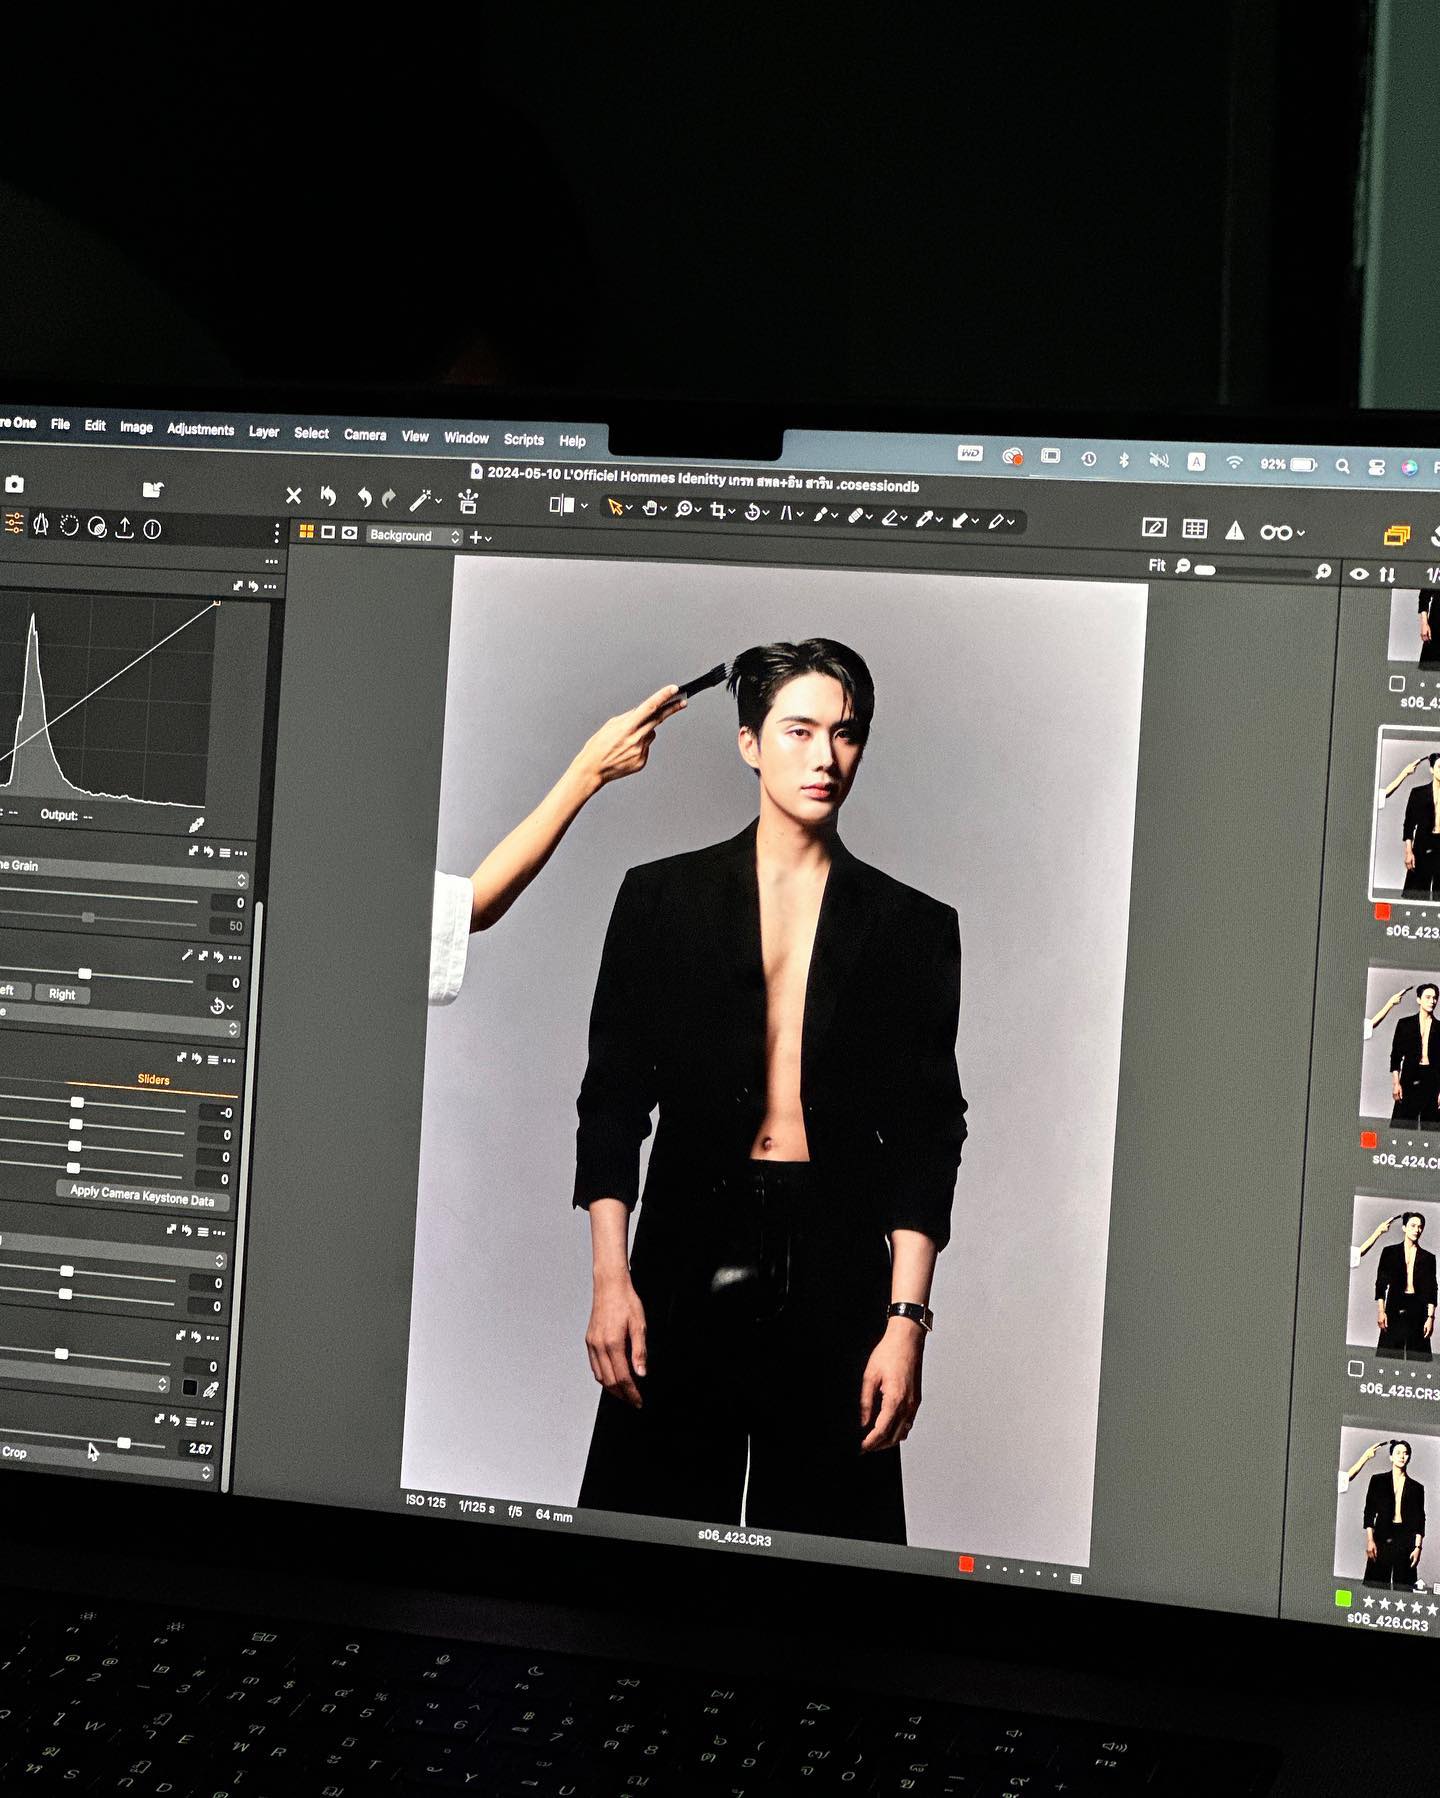
Task: Switch to single-image viewer mode
Action: coord(328,533)
